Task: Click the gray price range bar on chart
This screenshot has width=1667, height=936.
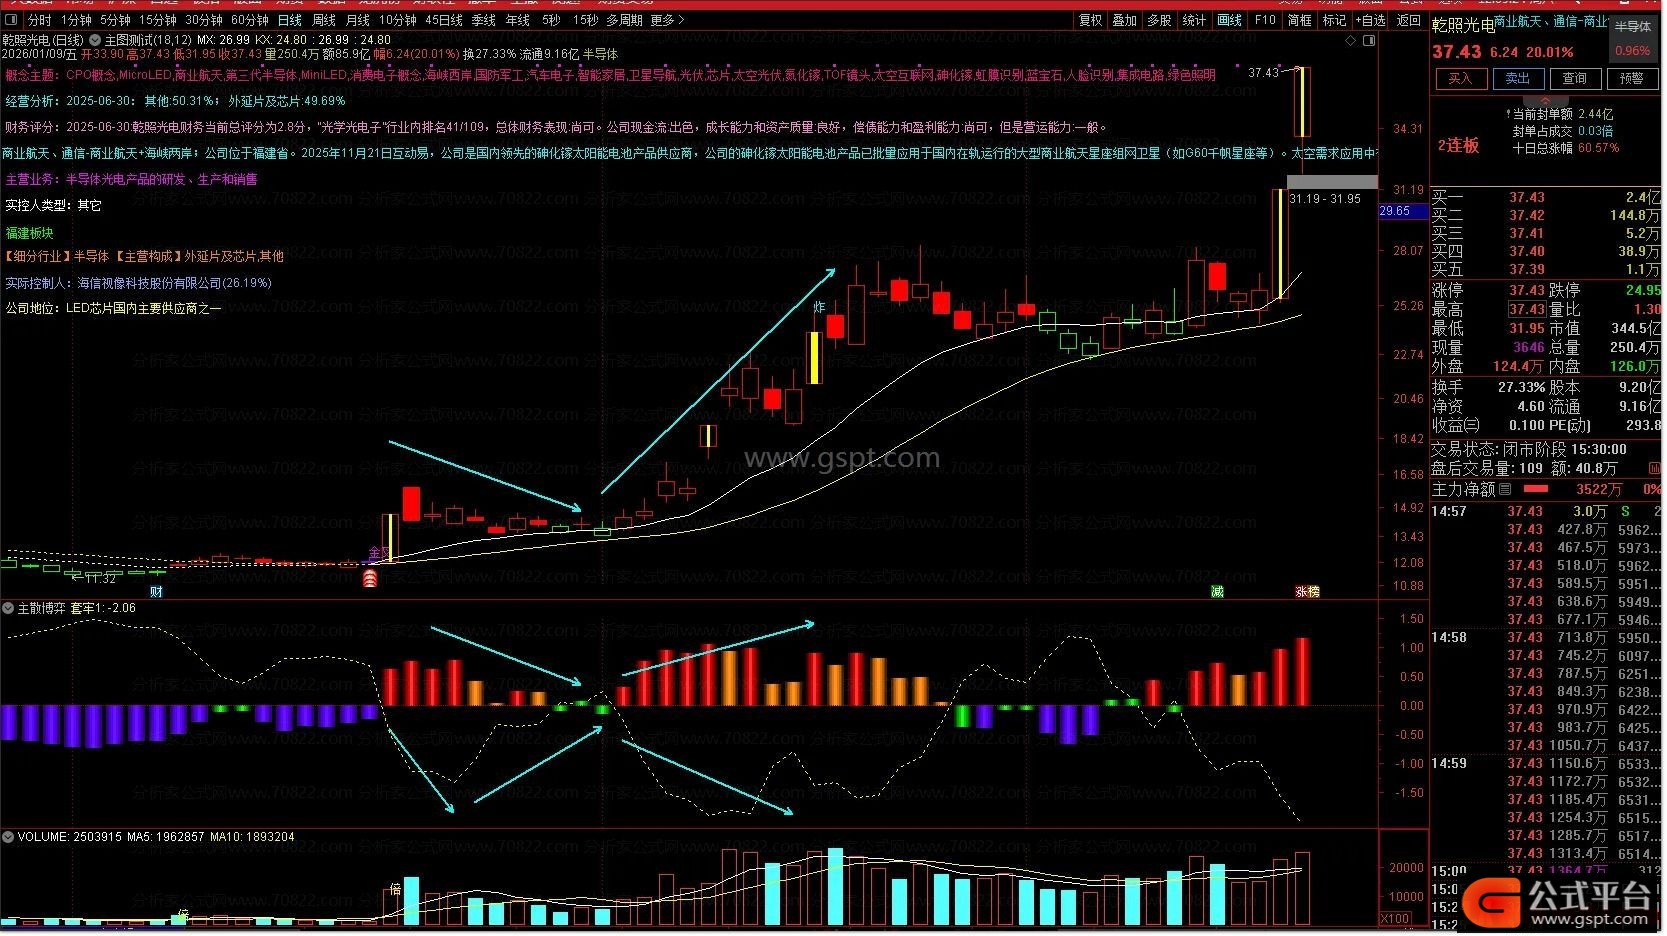Action: (1331, 182)
